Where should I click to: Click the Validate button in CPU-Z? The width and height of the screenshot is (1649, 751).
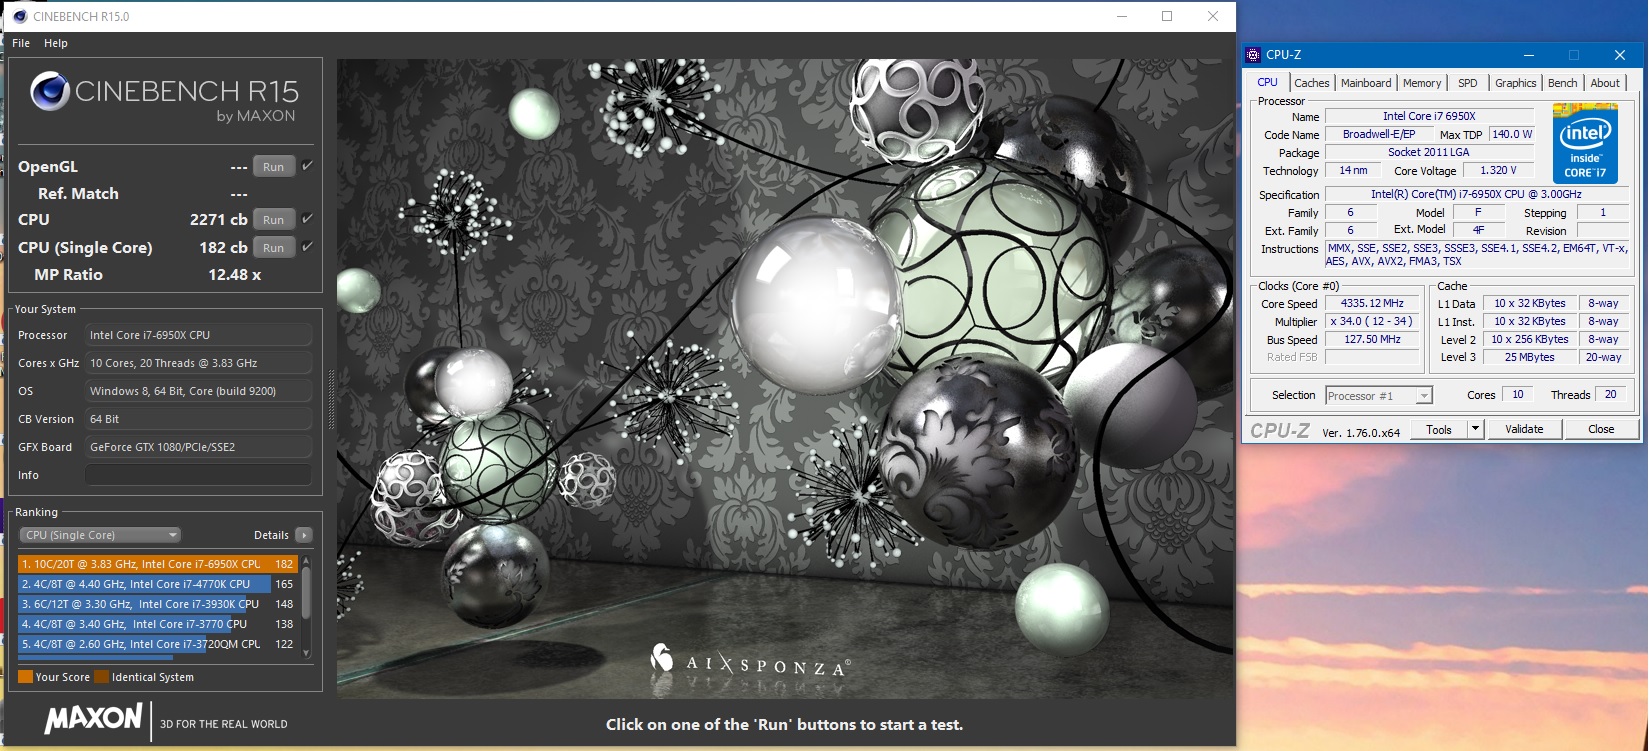1524,429
